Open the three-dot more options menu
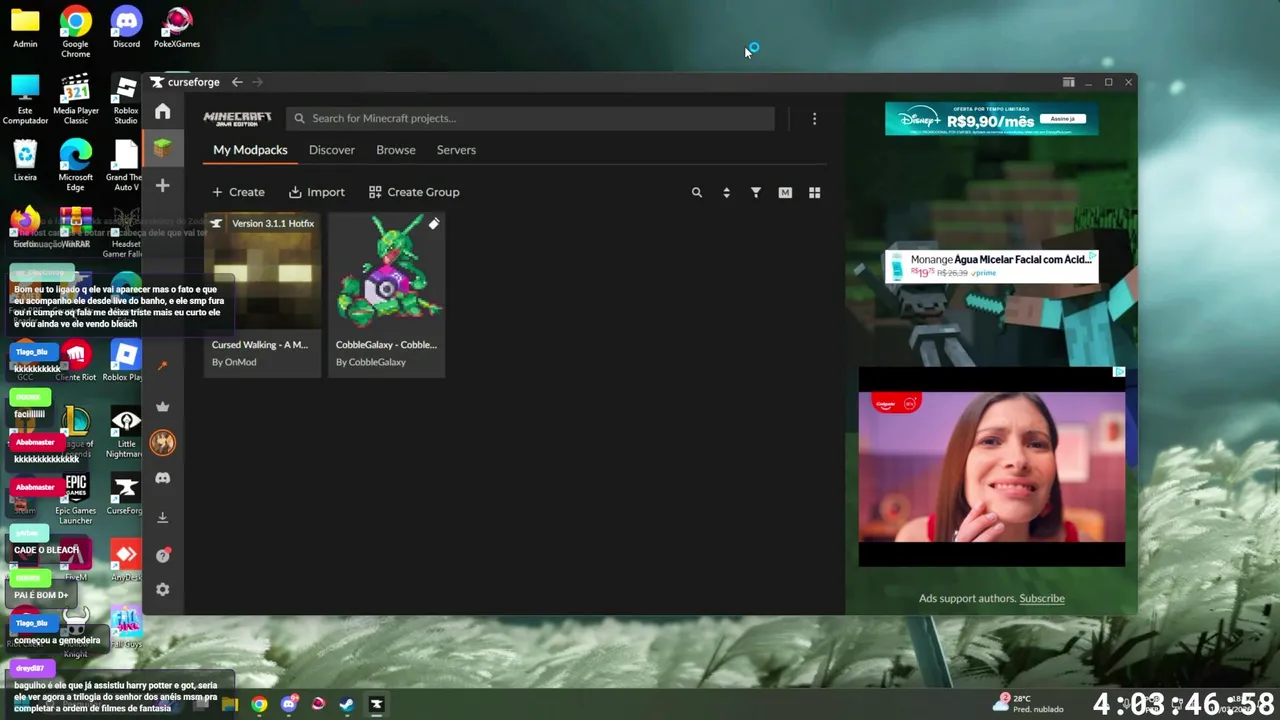The width and height of the screenshot is (1280, 720). tap(814, 118)
